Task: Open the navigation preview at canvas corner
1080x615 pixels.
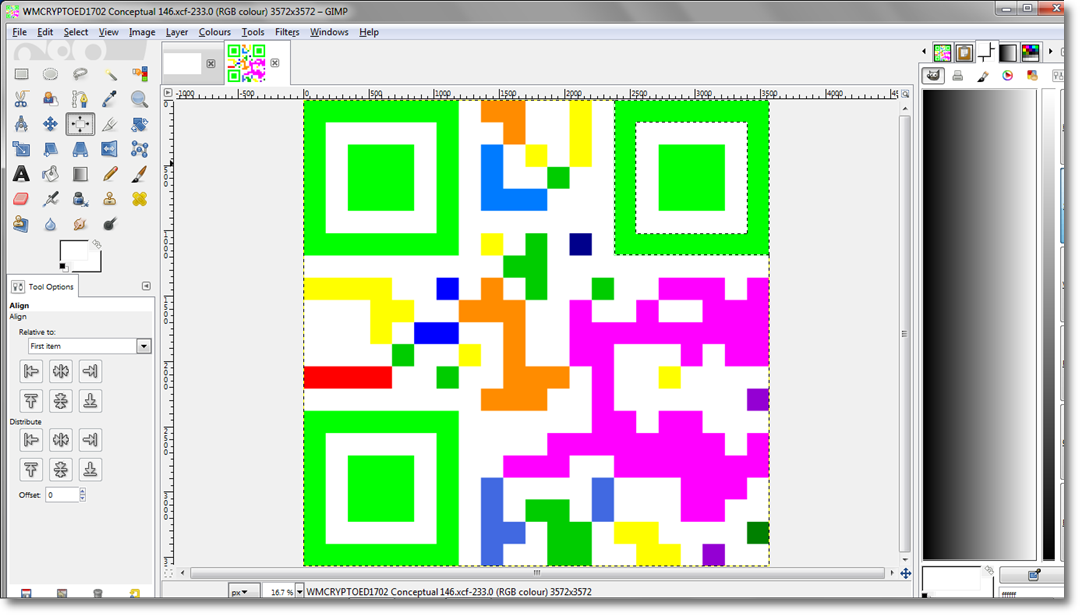Action: [x=906, y=573]
